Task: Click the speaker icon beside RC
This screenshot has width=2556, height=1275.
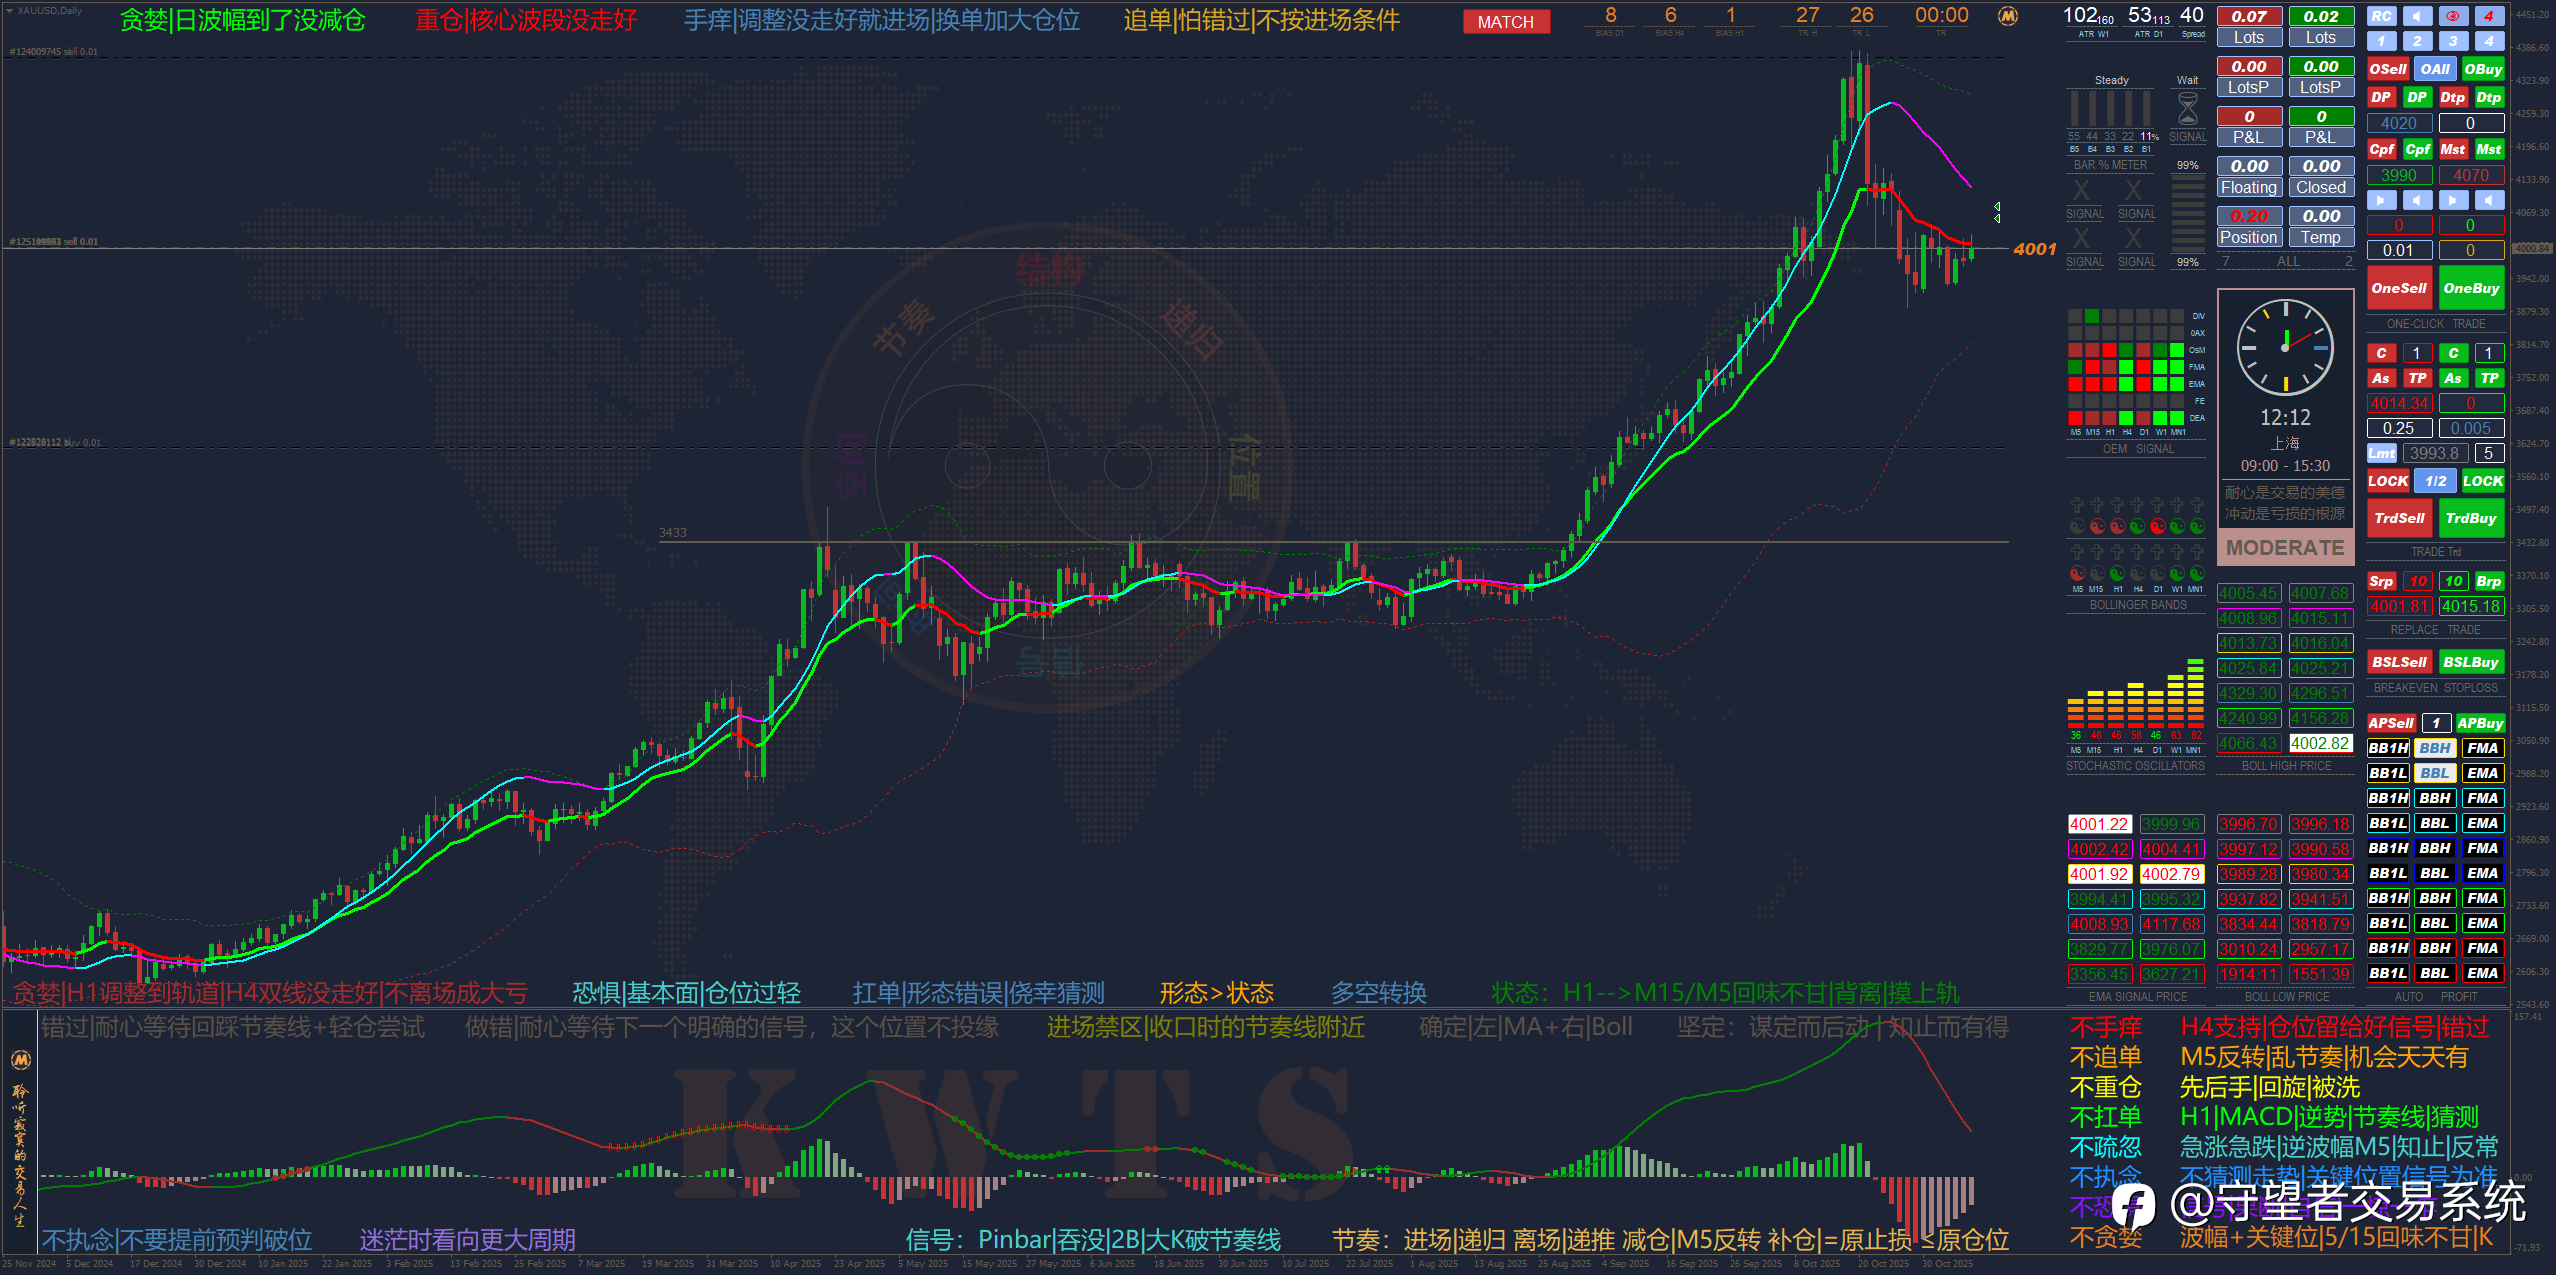Action: point(2417,16)
